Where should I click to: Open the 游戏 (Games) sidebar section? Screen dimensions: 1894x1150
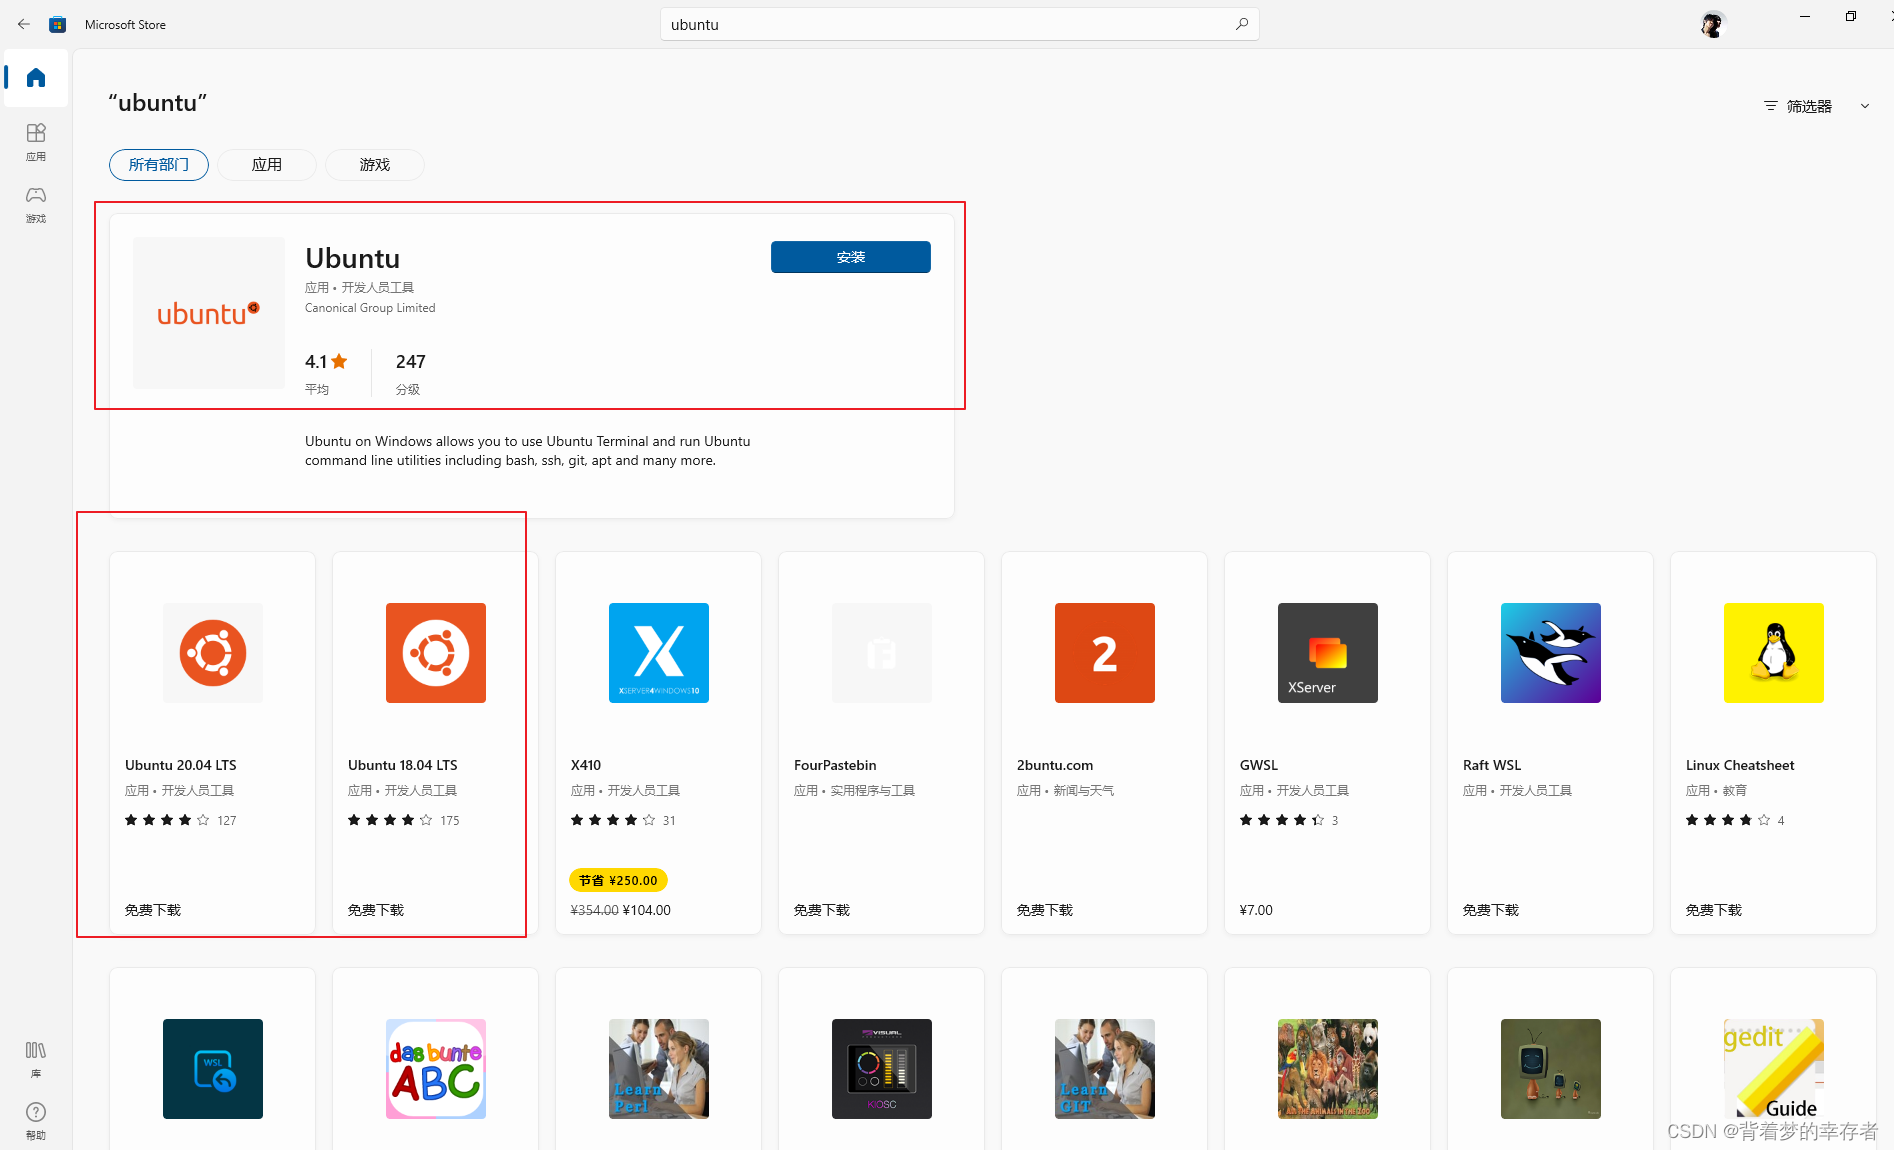36,204
